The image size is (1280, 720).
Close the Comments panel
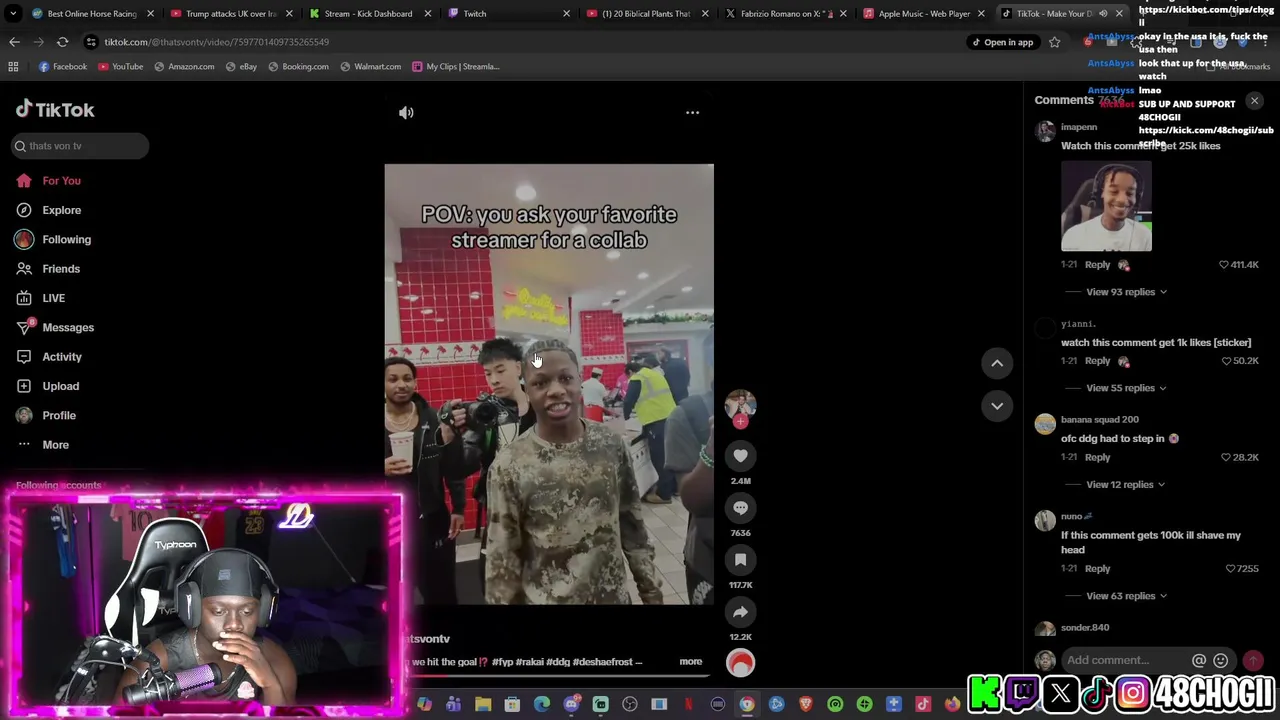1254,100
